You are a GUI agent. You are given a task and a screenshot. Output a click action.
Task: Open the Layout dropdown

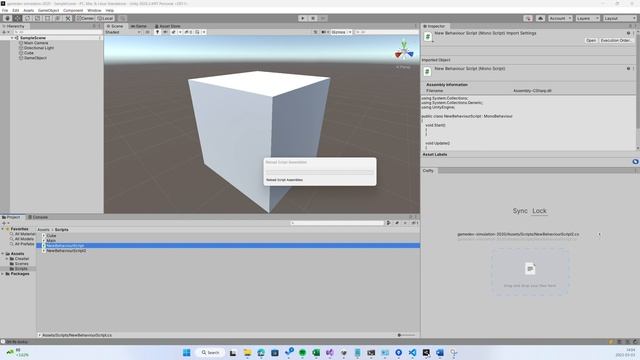point(619,18)
